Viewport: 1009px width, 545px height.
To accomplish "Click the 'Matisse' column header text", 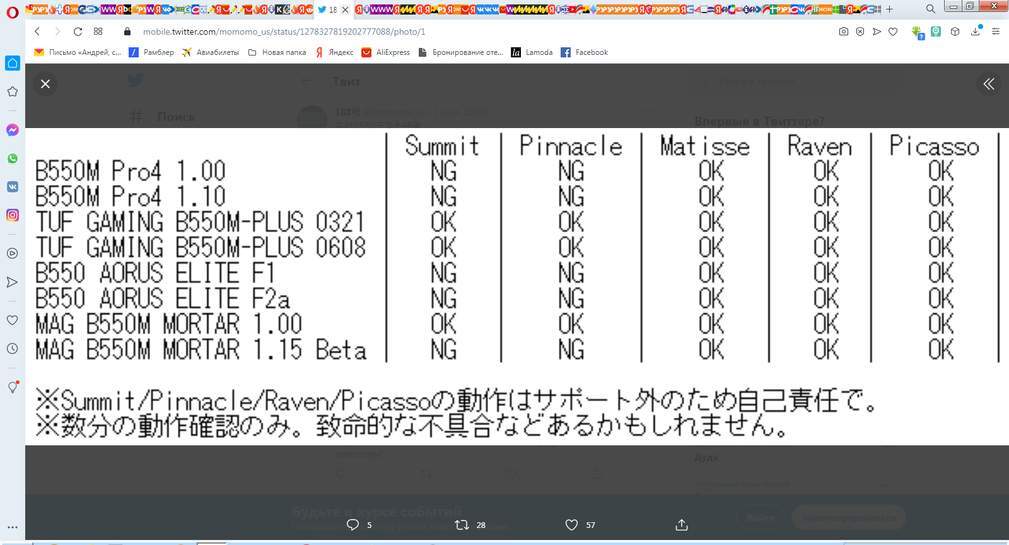I will 705,146.
